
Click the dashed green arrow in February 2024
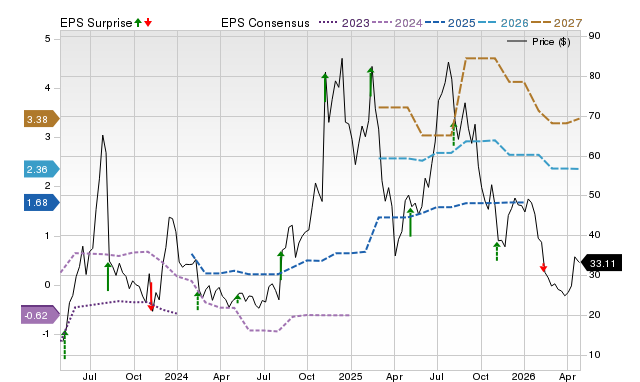tap(198, 300)
